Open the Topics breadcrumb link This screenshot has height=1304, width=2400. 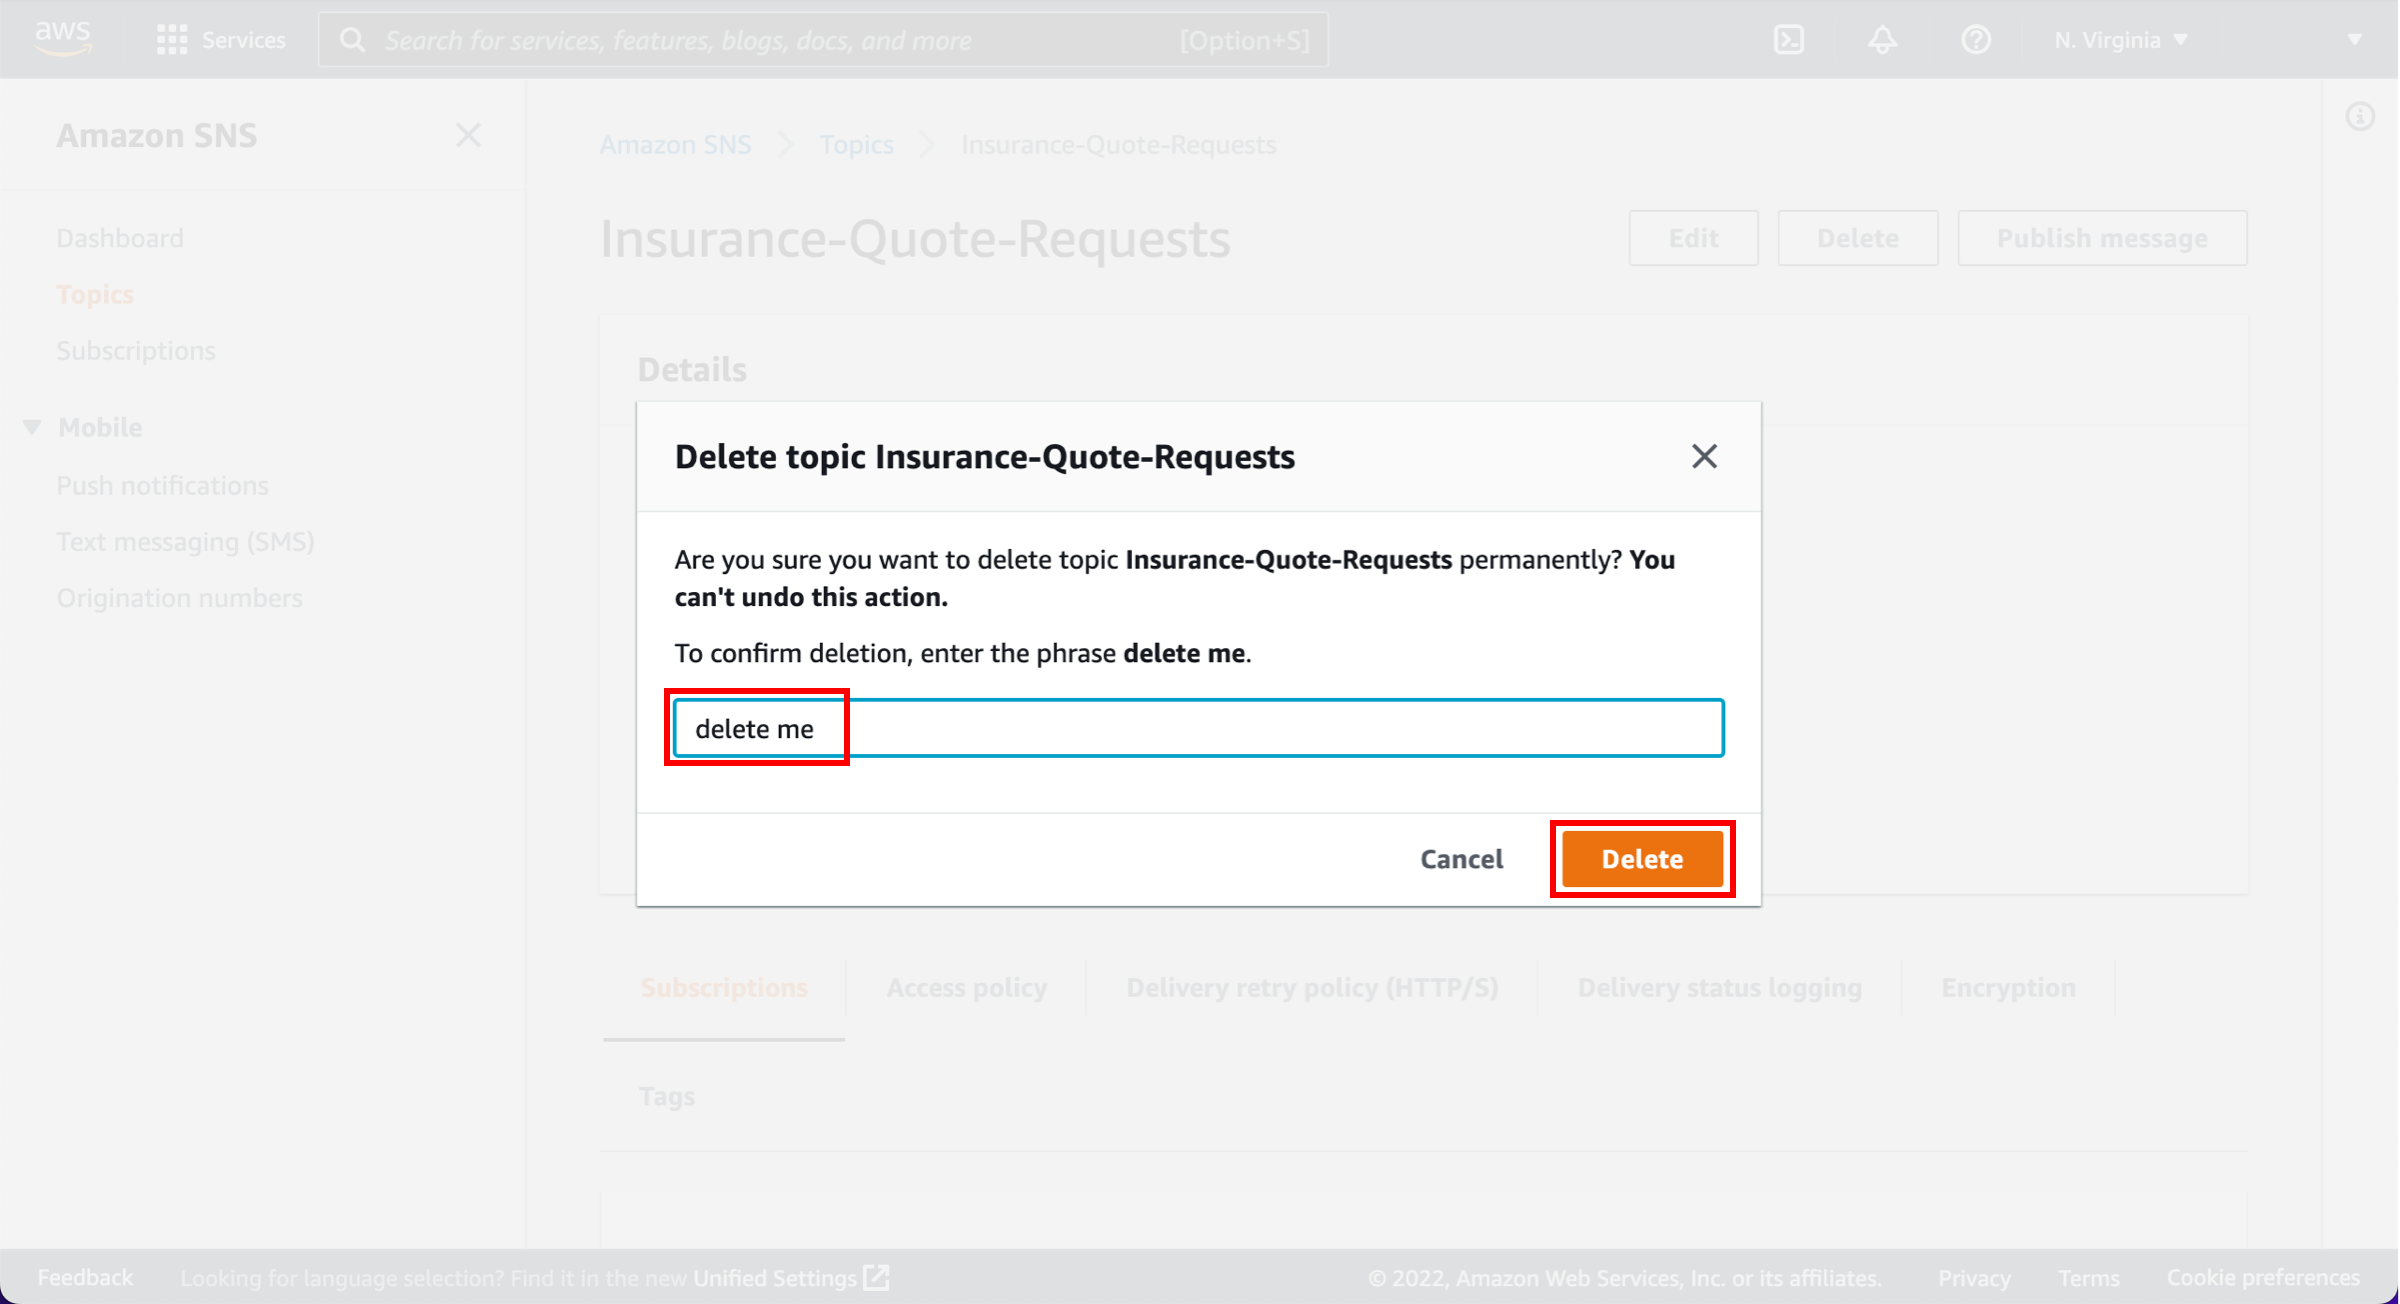click(x=857, y=145)
